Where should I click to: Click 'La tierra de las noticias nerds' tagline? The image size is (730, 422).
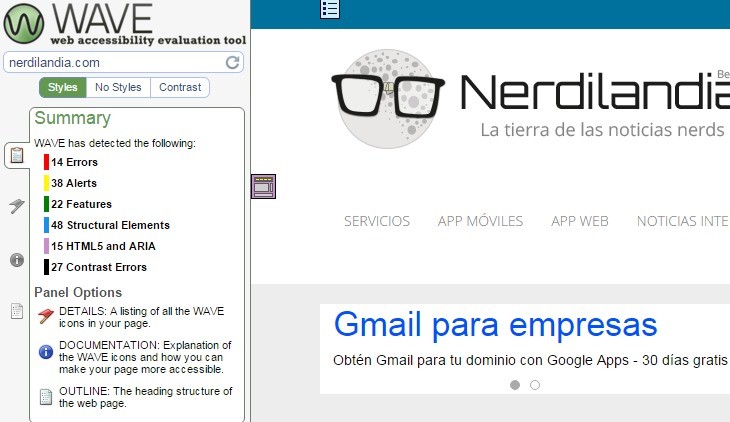pos(602,129)
